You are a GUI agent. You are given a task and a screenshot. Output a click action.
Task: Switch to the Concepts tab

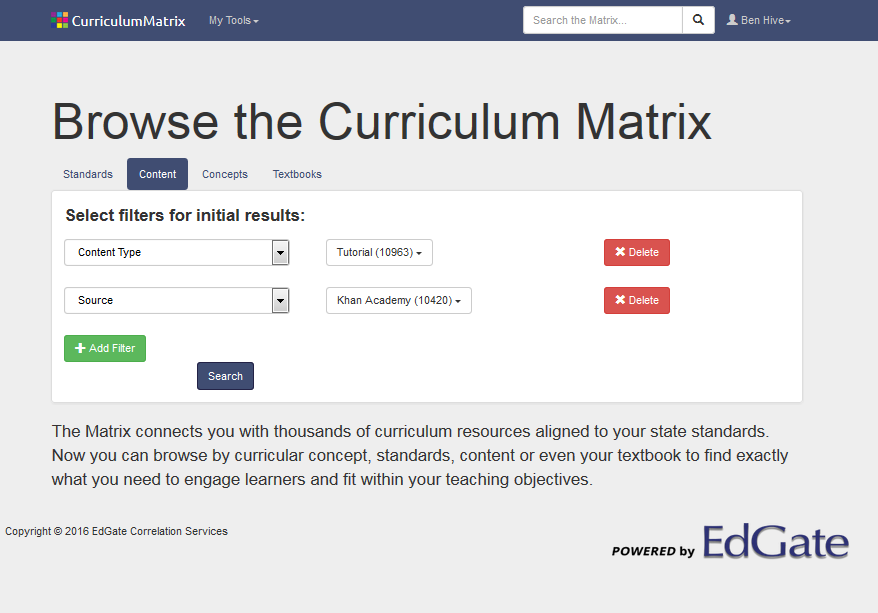click(225, 174)
